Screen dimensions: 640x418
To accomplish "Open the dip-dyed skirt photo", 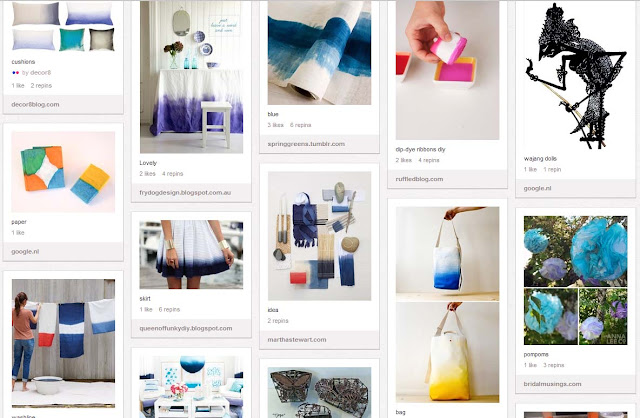I will [191, 255].
